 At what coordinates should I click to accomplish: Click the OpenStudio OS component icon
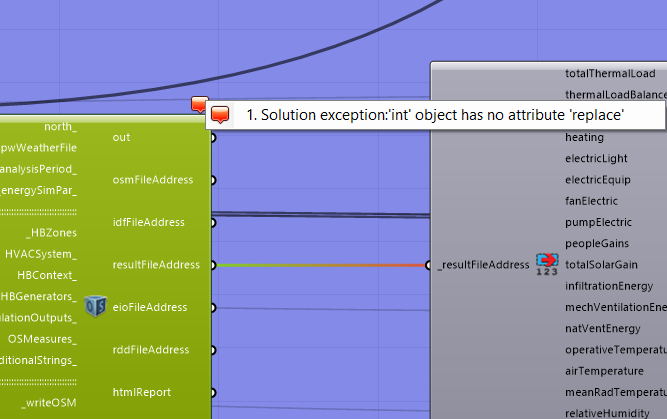pos(95,306)
